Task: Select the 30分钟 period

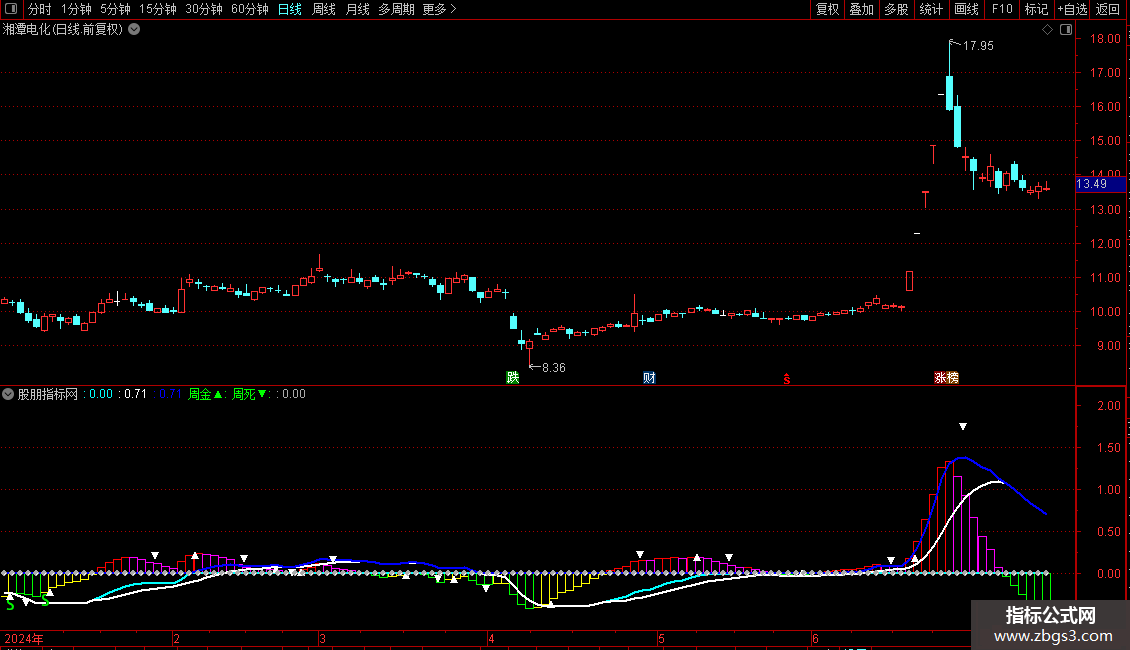Action: click(204, 9)
